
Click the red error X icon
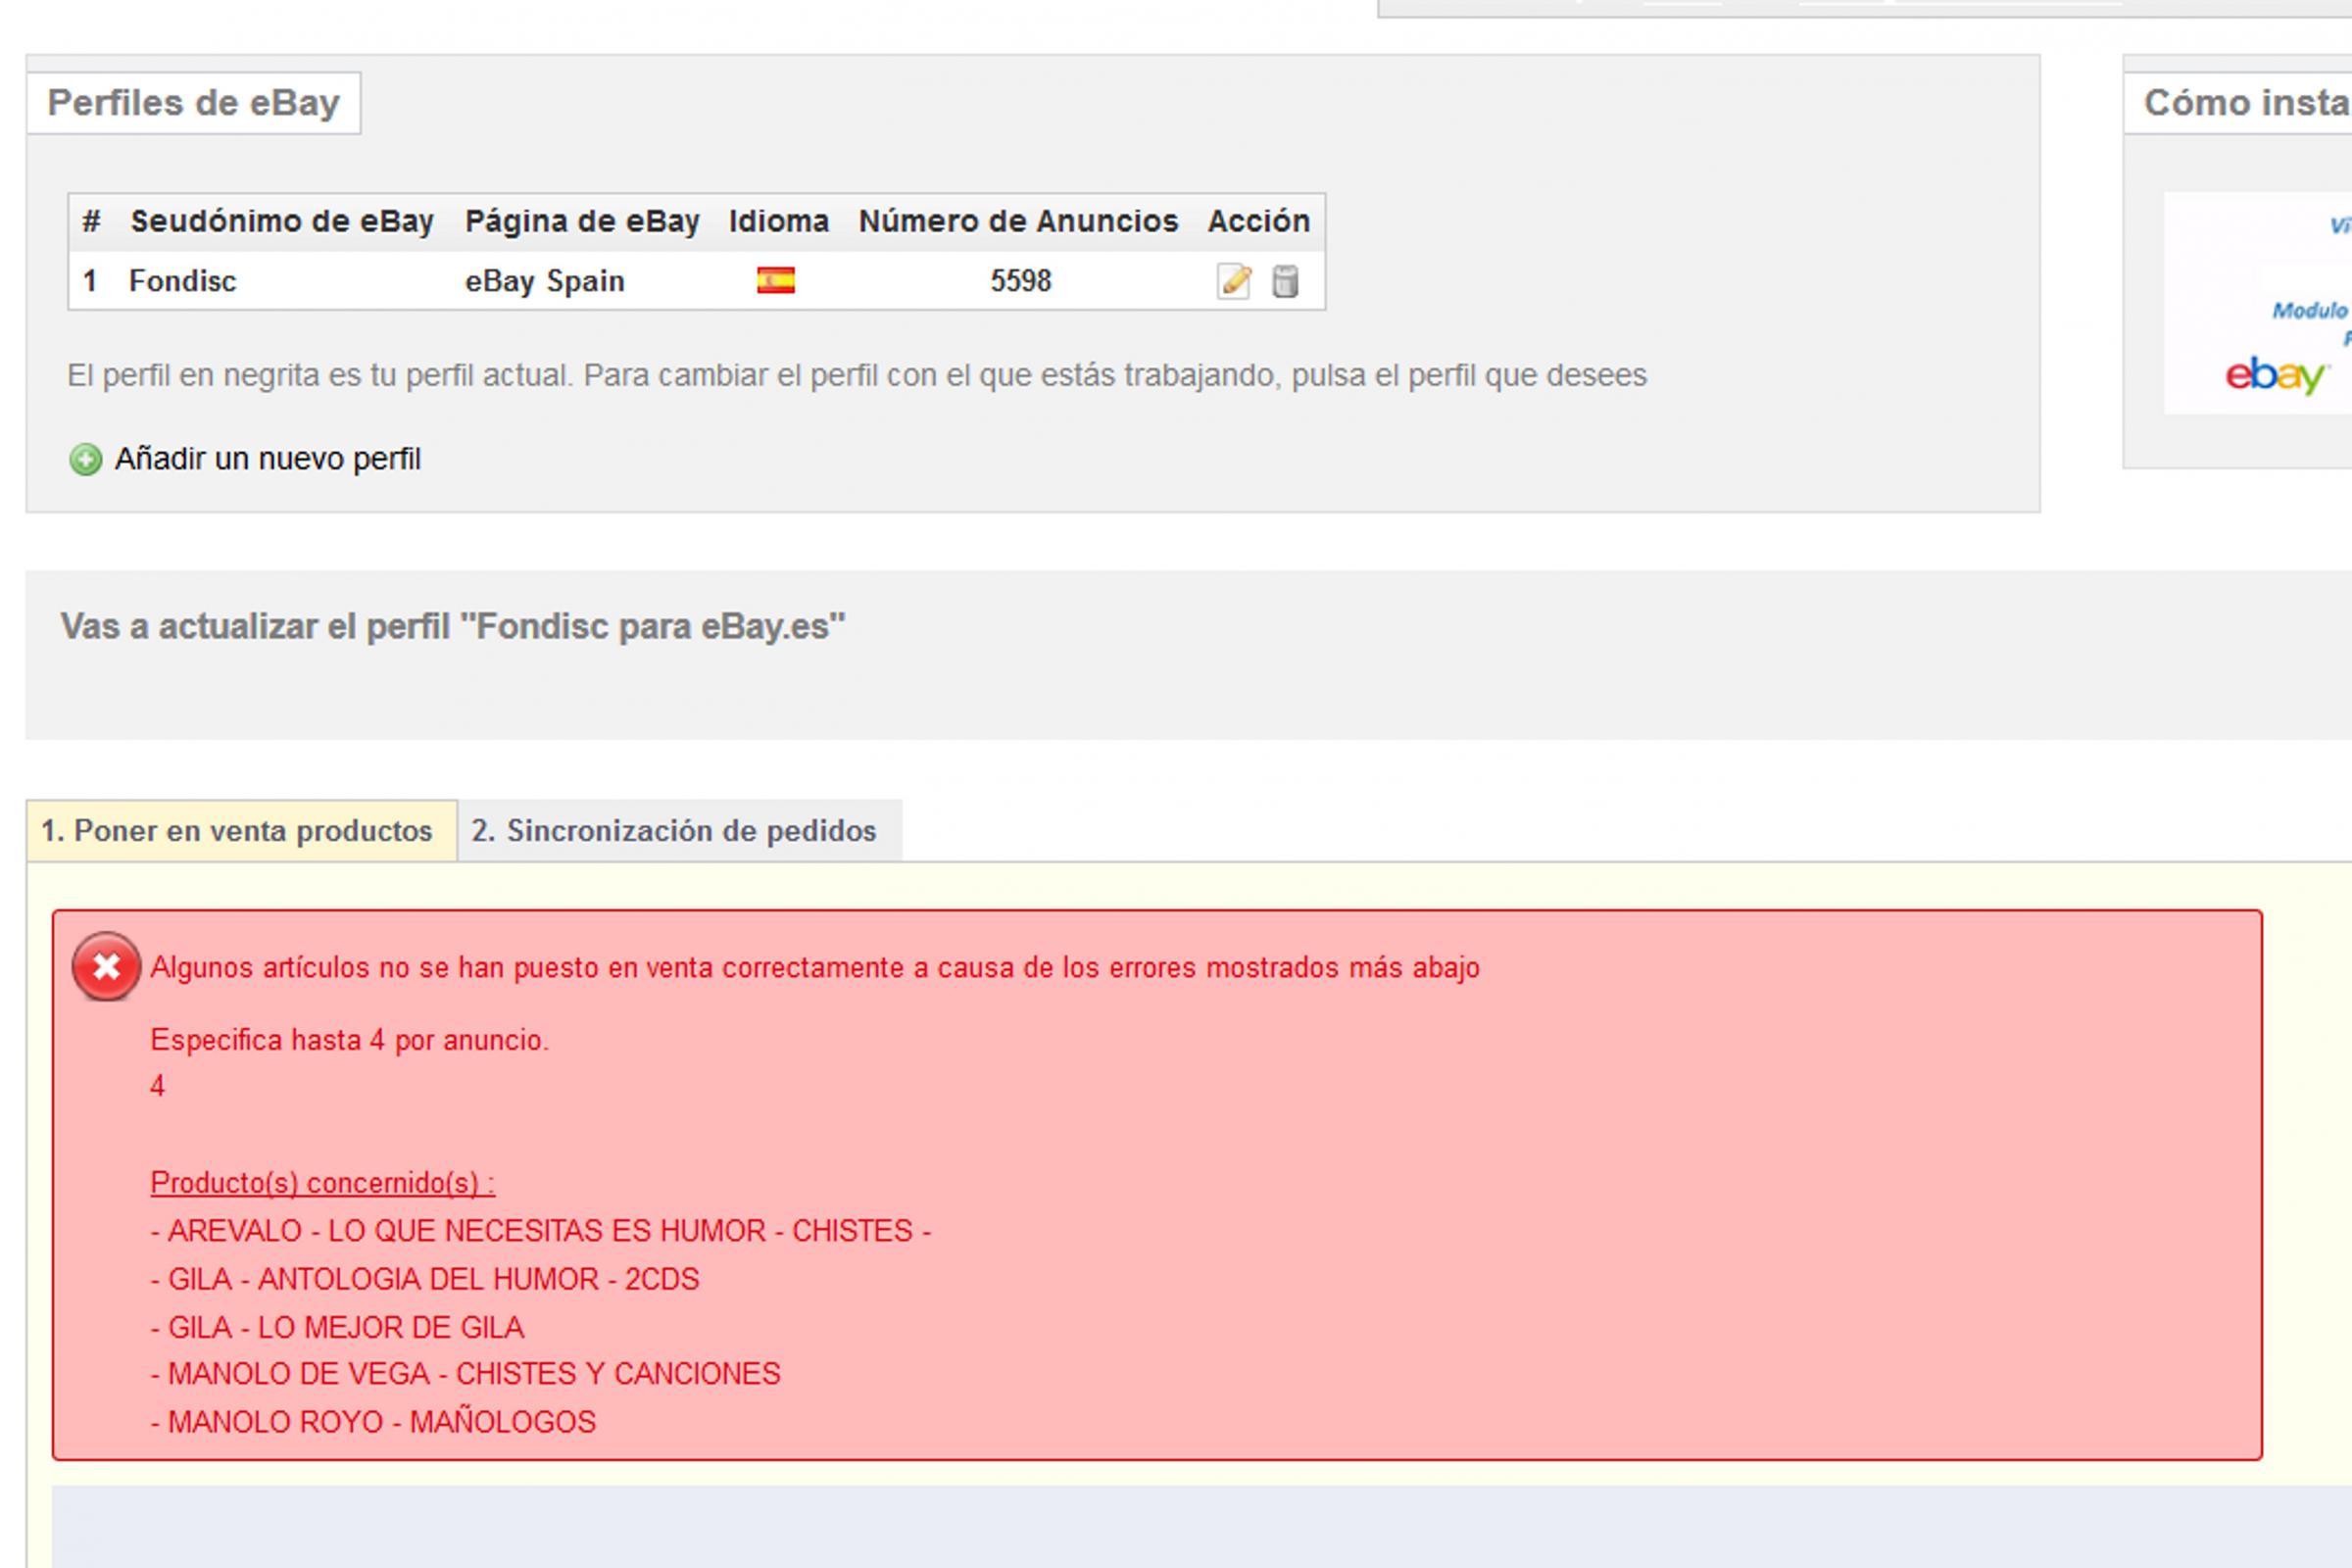tap(106, 967)
